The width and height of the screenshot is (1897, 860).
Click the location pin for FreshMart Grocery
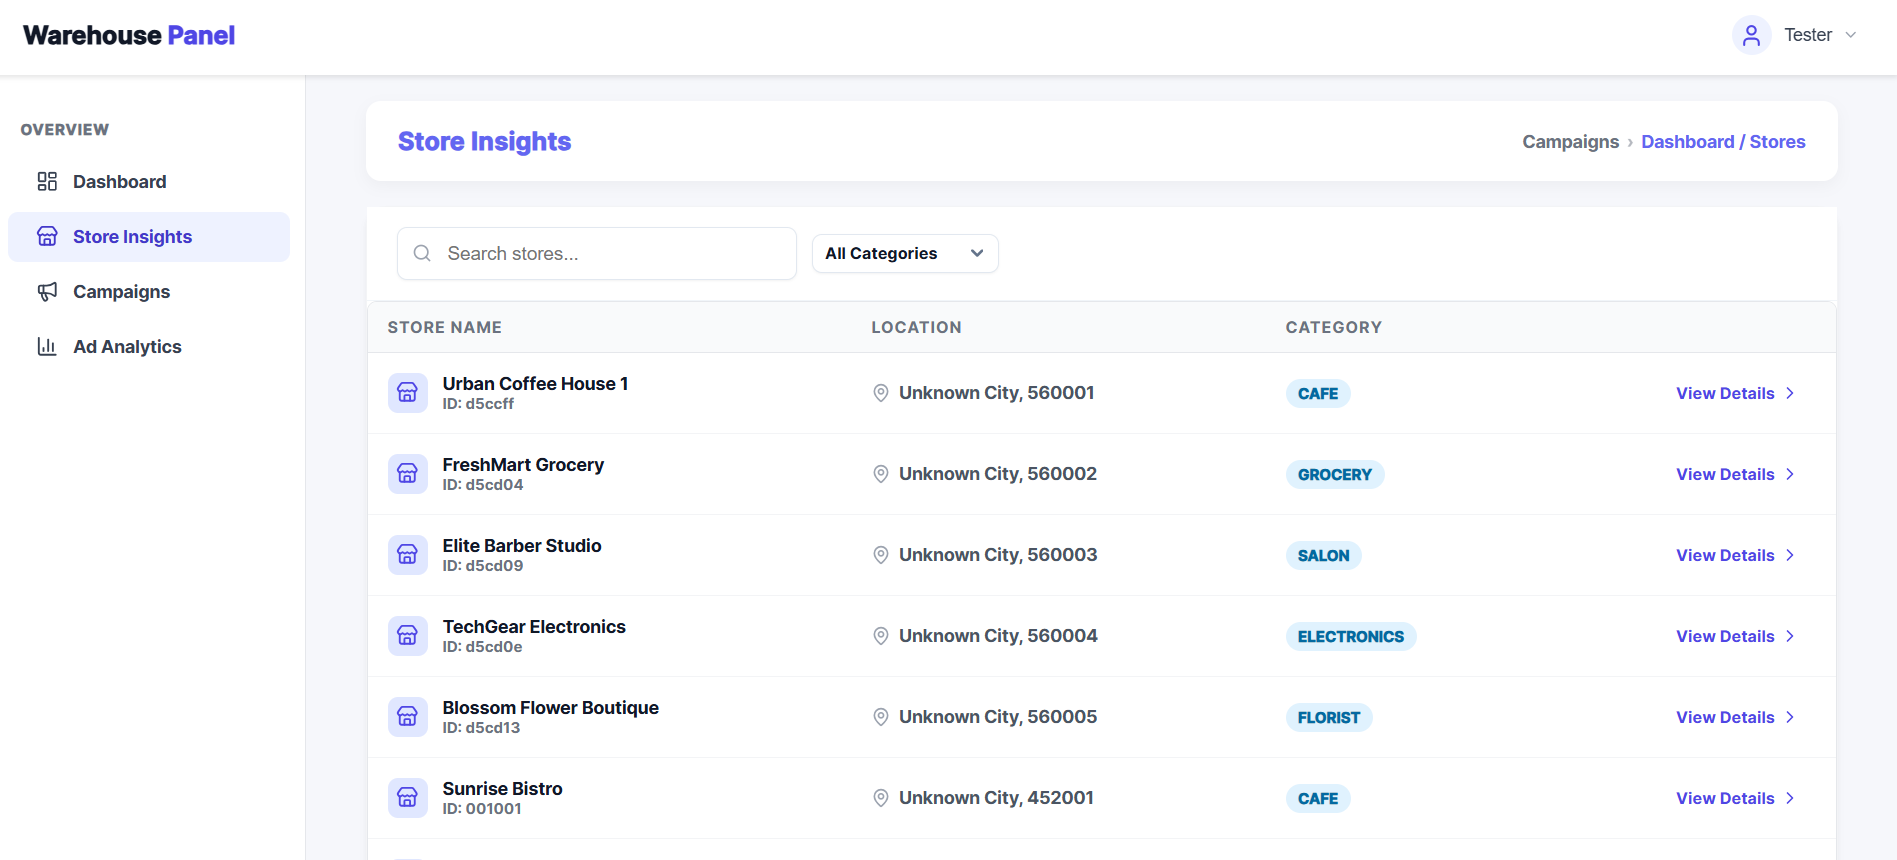click(880, 474)
